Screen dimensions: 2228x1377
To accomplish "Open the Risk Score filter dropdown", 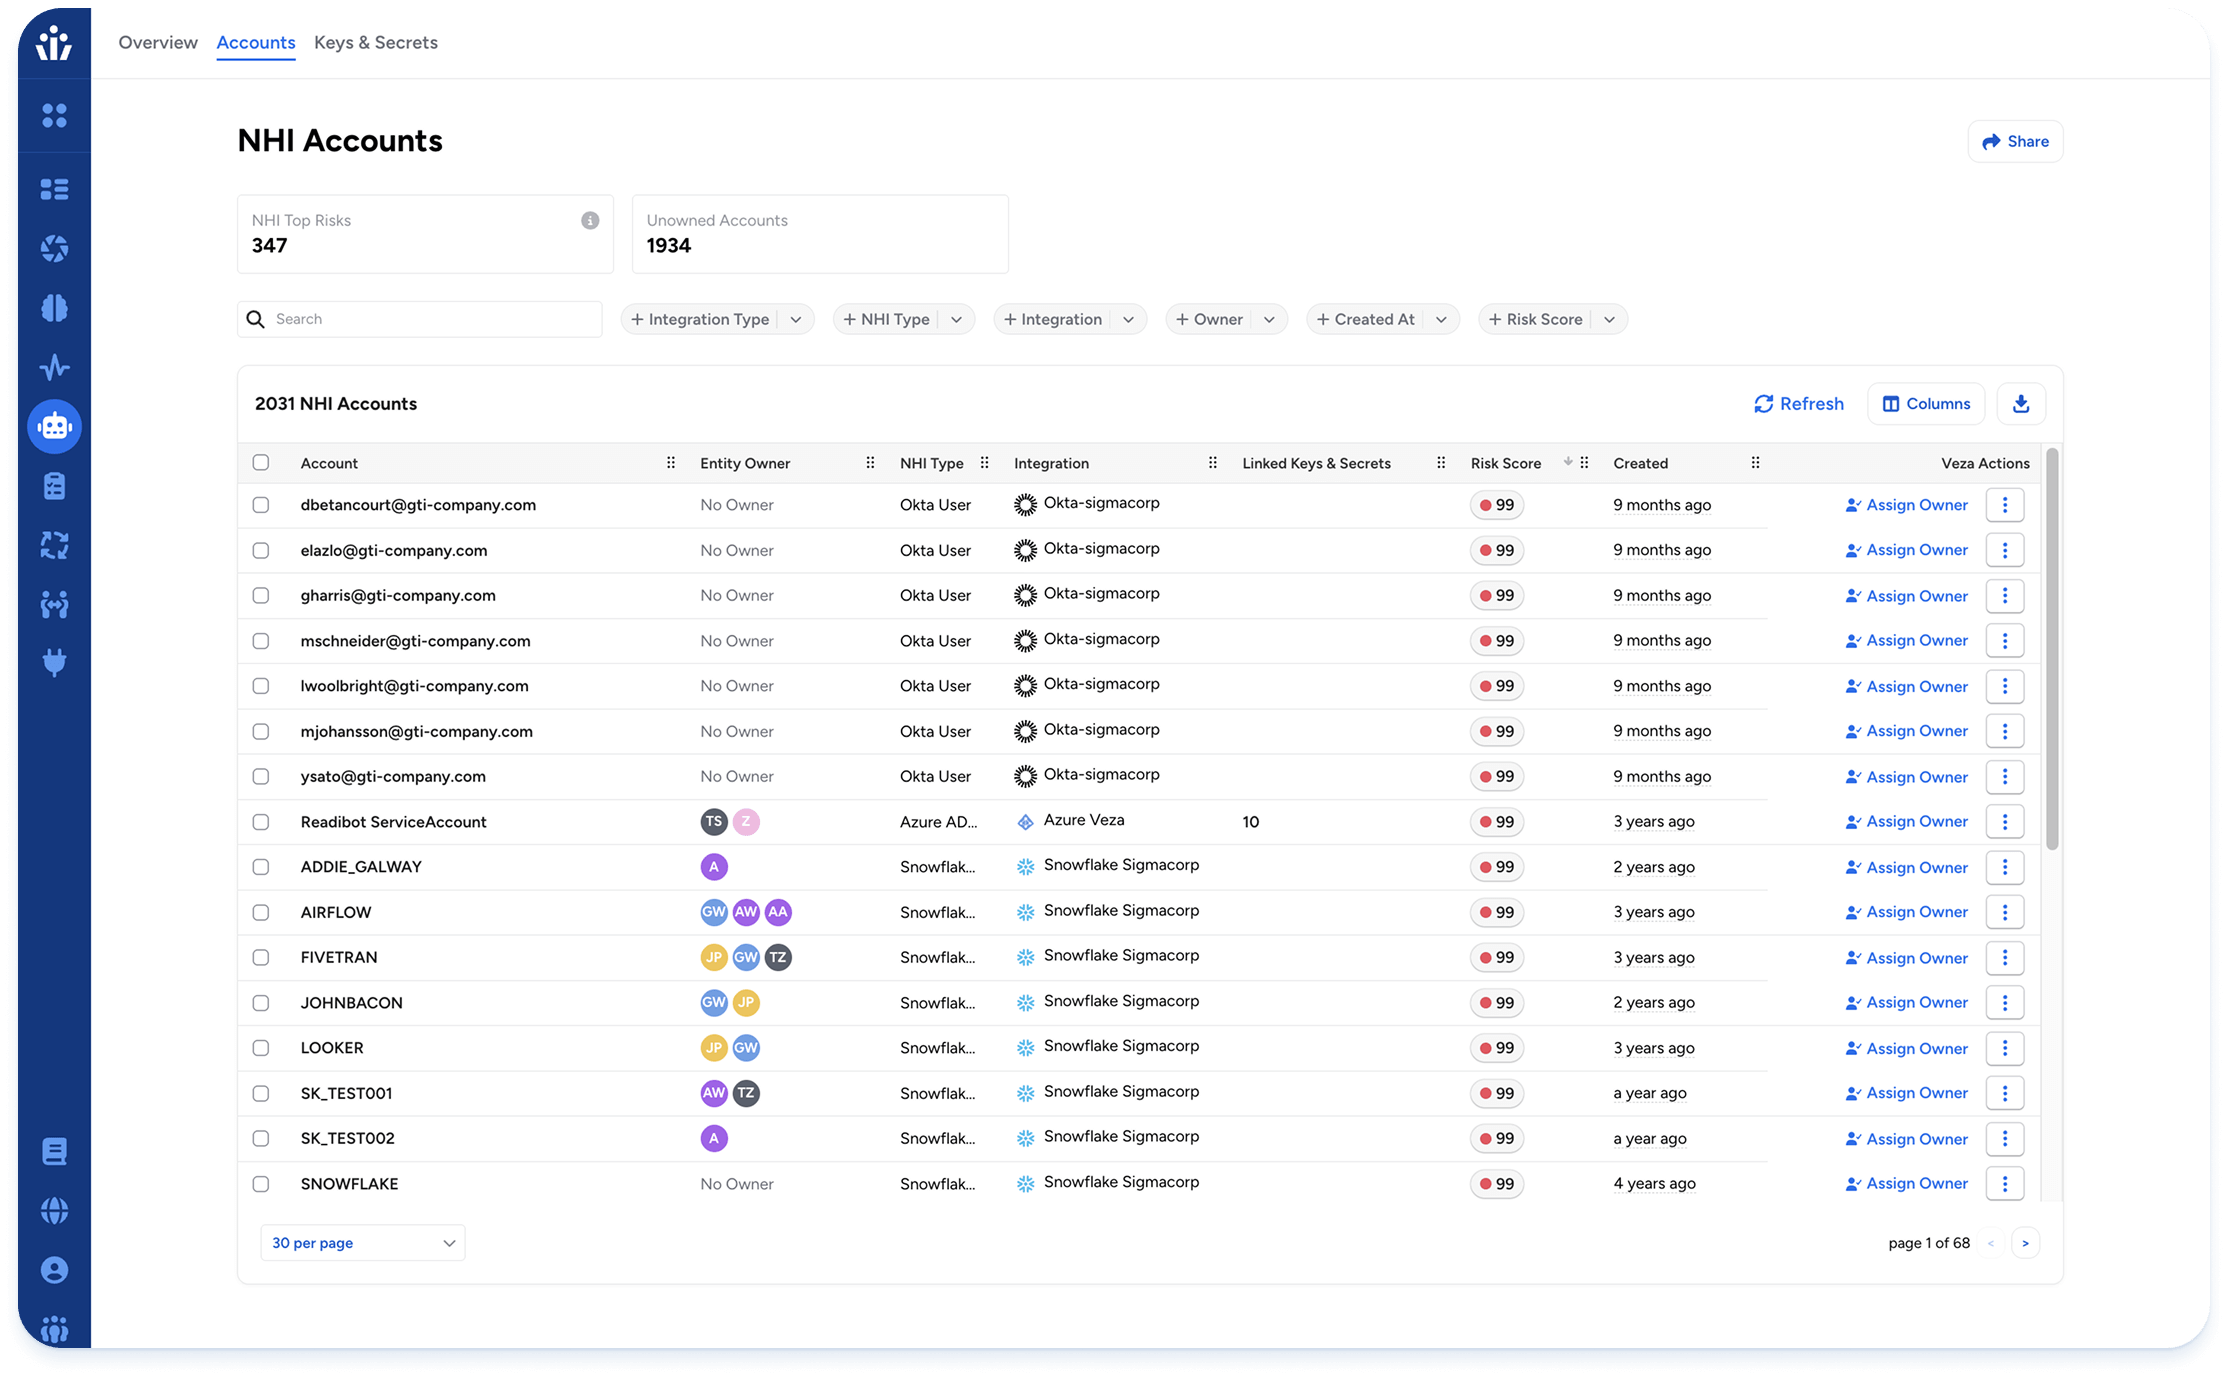I will [x=1609, y=320].
